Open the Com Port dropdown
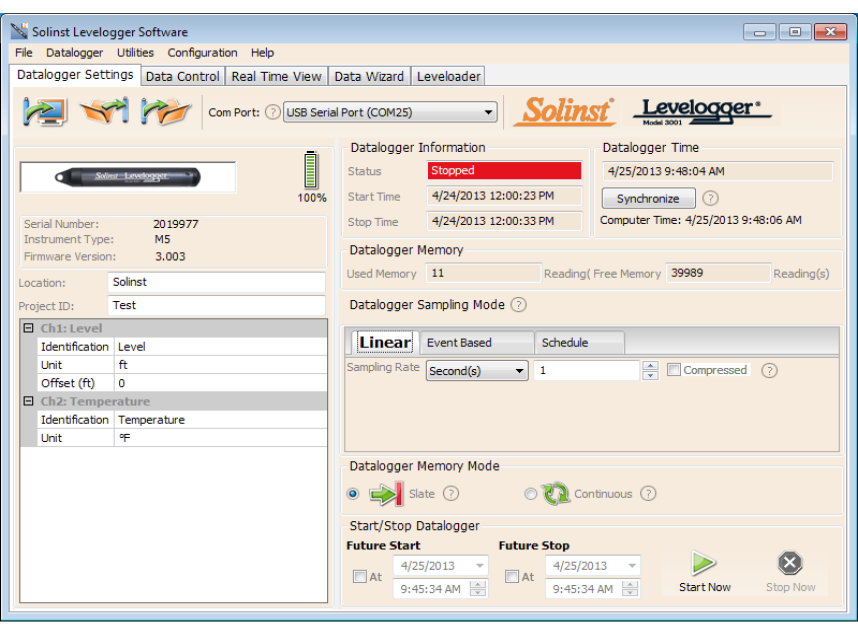The image size is (858, 634). click(x=488, y=112)
